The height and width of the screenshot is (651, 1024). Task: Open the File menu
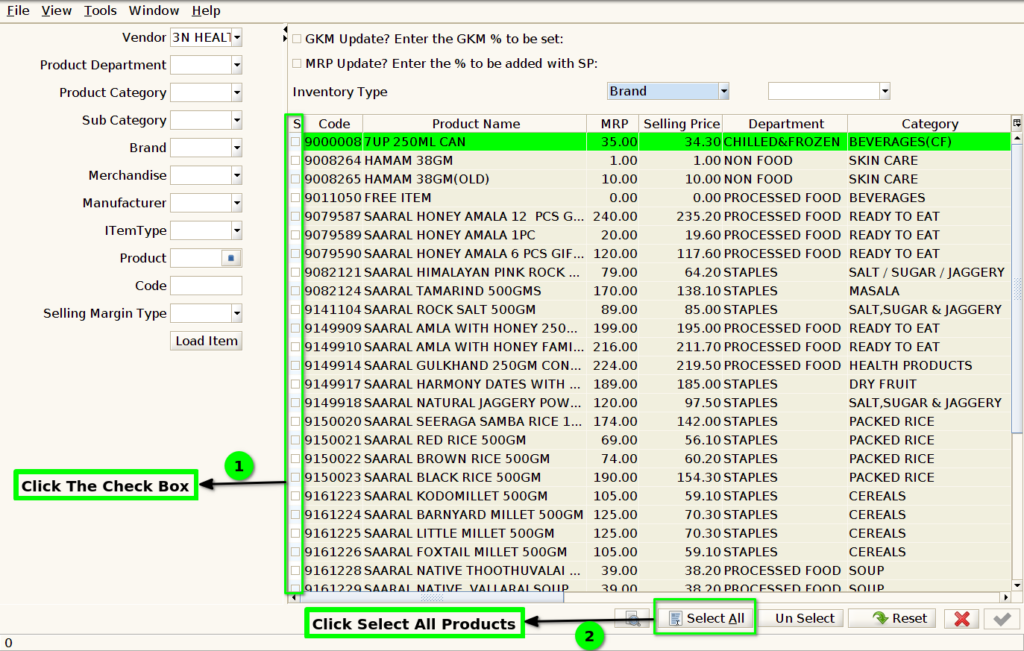tap(18, 10)
